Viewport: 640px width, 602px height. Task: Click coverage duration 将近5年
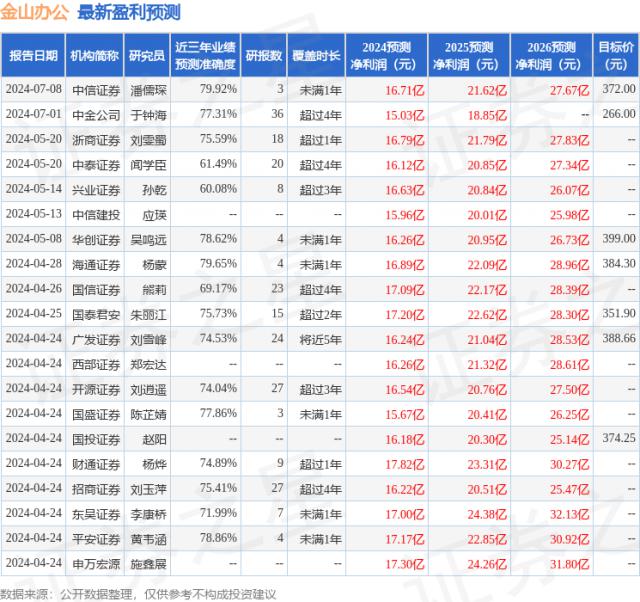[320, 339]
